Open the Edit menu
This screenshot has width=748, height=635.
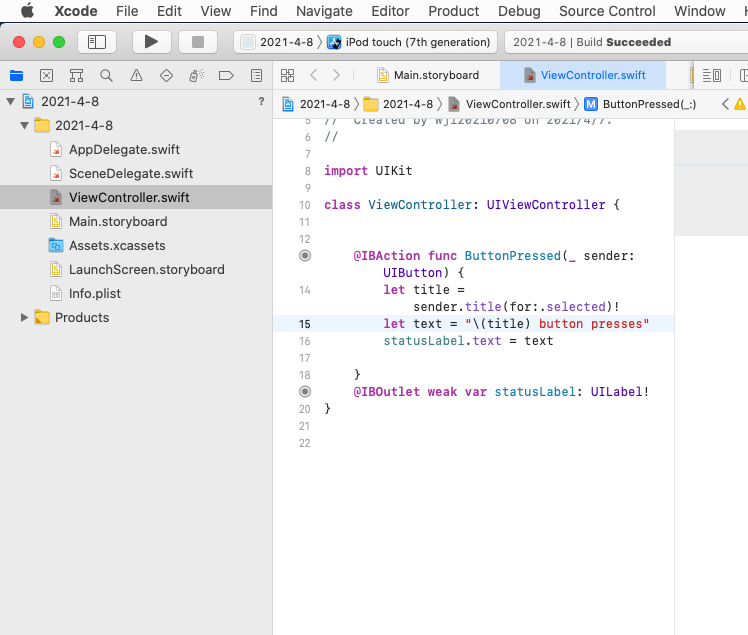(x=169, y=11)
